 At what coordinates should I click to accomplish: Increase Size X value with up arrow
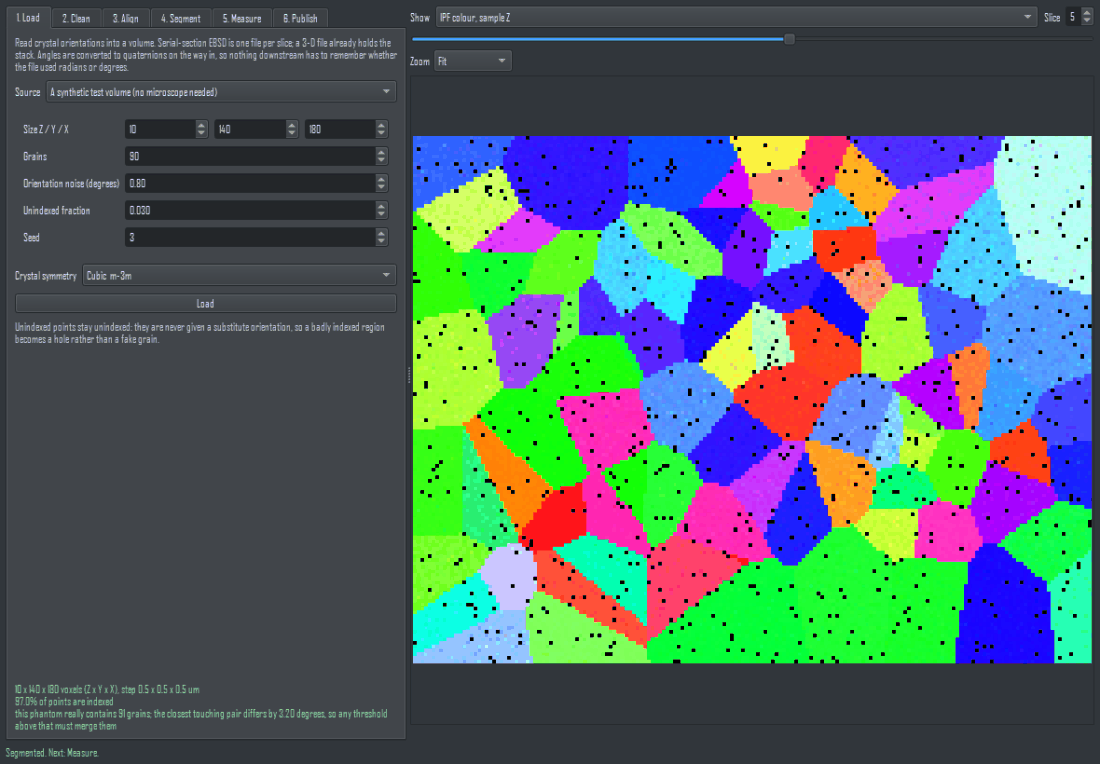[382, 125]
